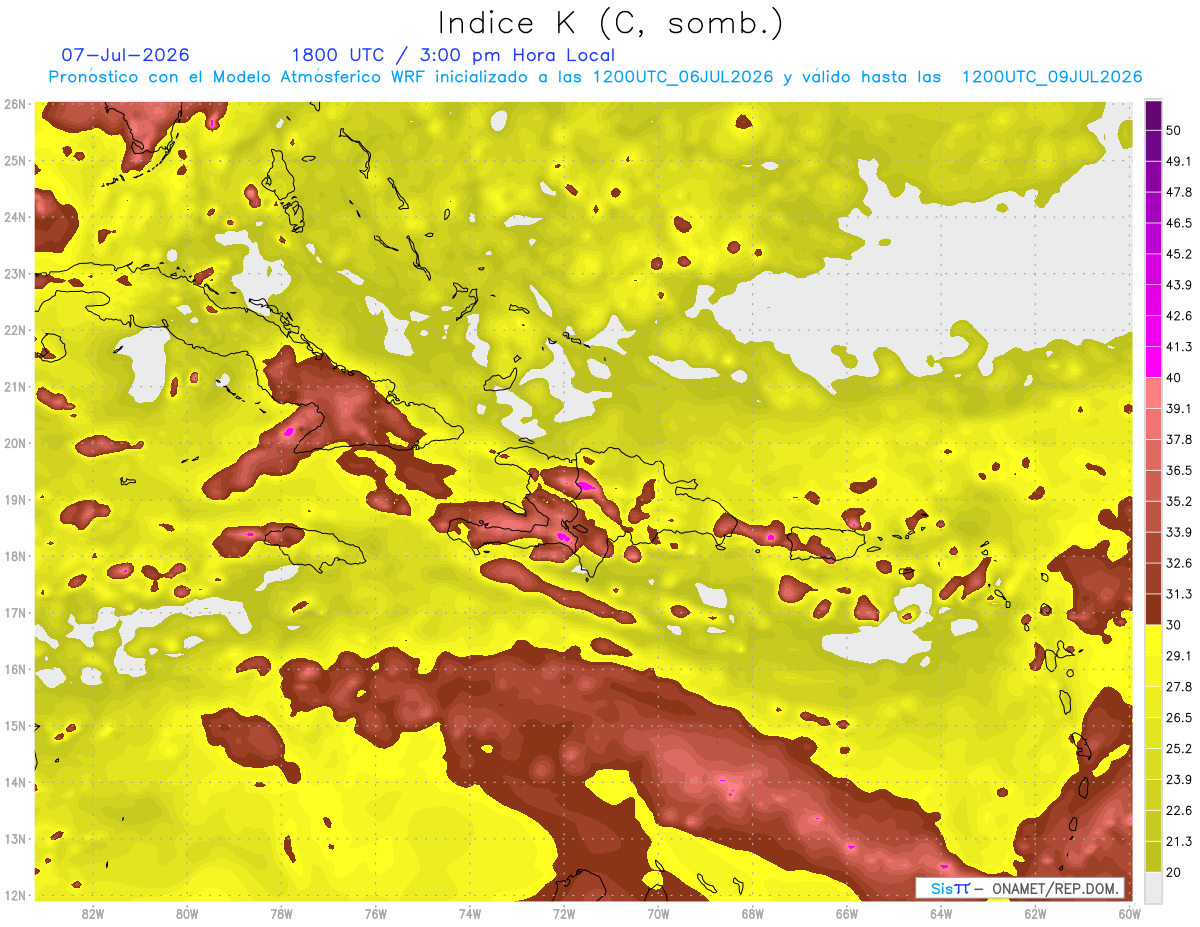This screenshot has width=1200, height=927.
Task: Pick the dark brown swatch between 30 and 31.3
Action: coord(1153,609)
